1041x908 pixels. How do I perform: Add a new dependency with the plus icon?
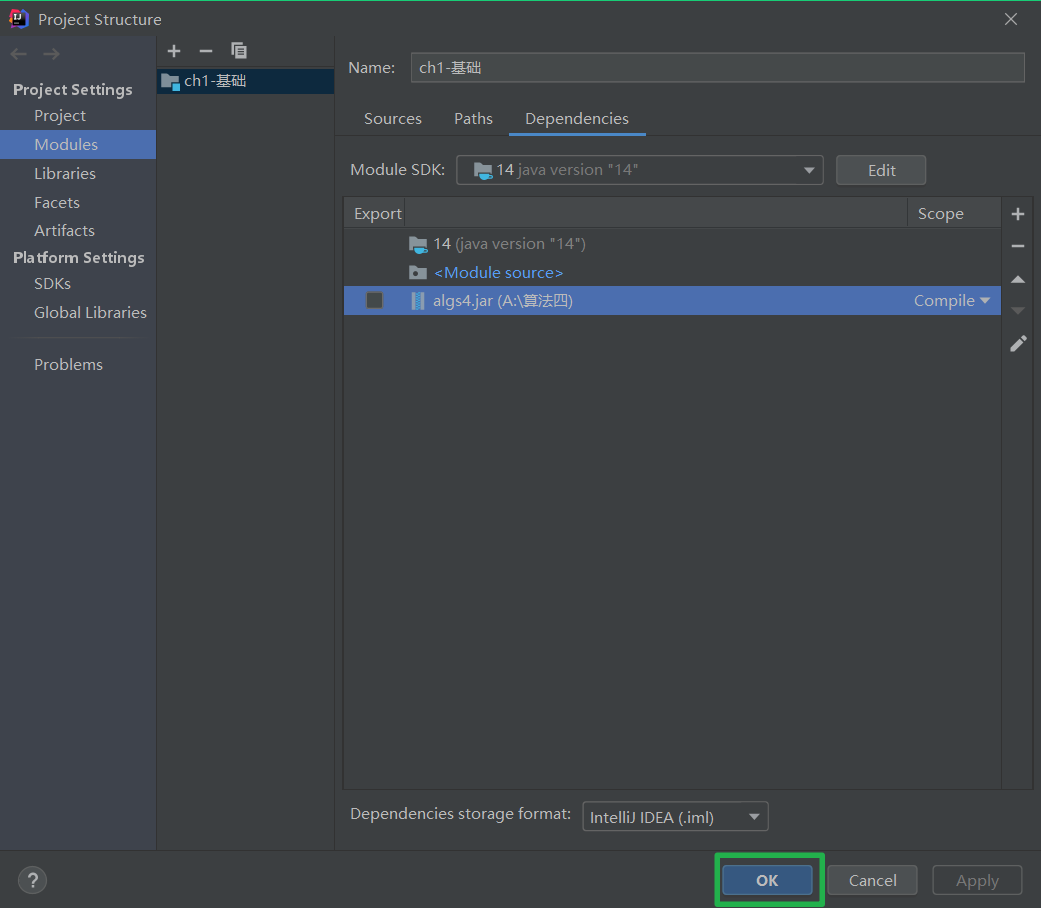(x=1017, y=213)
